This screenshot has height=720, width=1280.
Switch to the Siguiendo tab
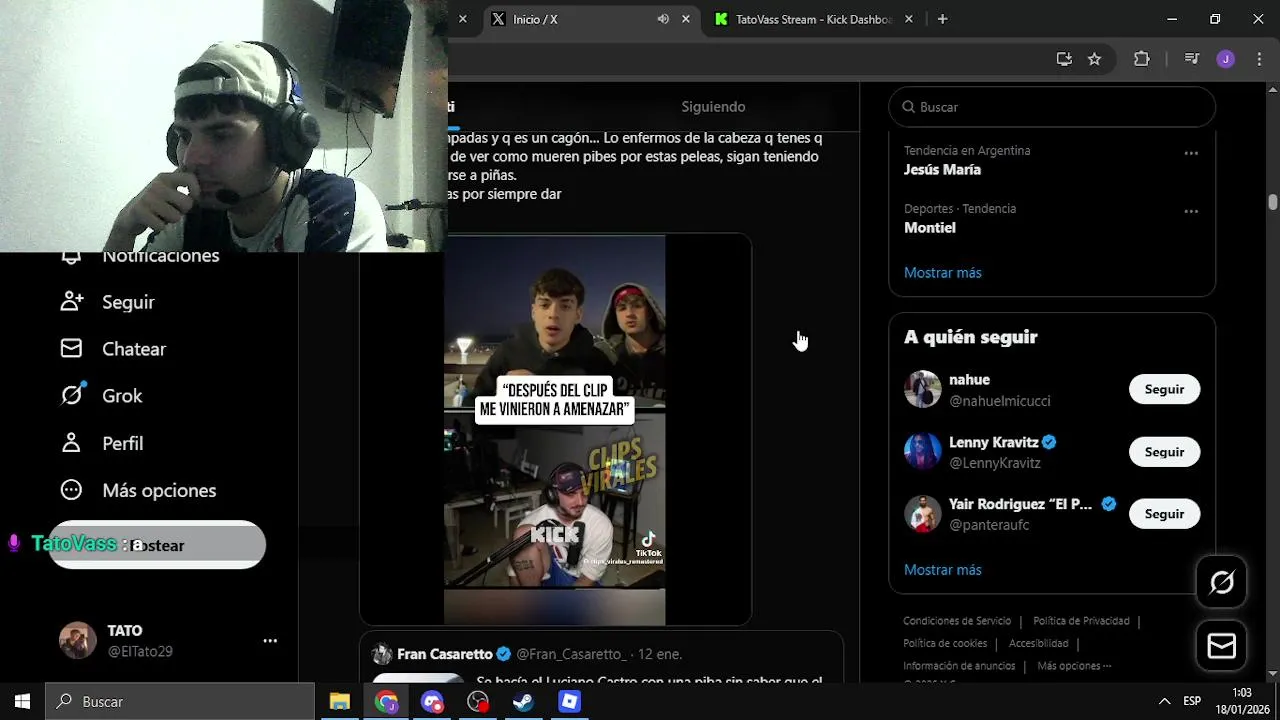click(x=713, y=107)
